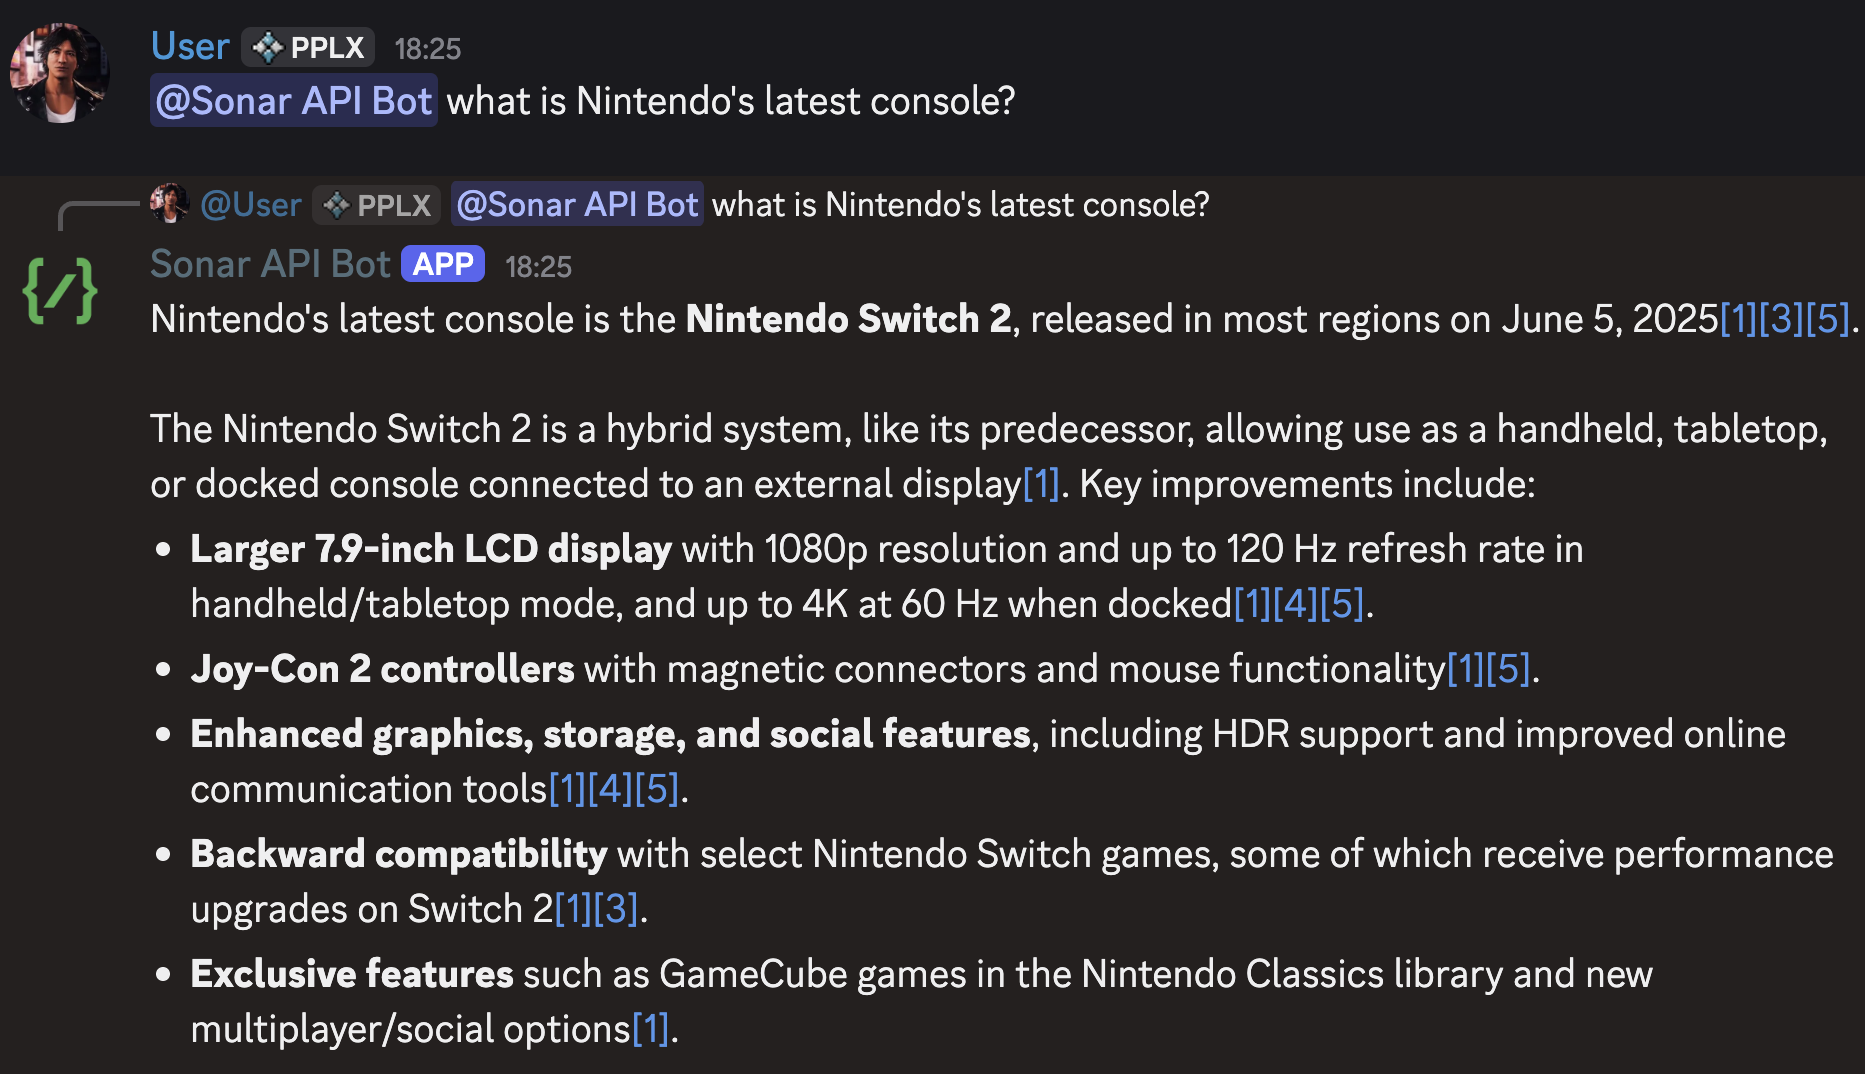Open citation [1] after multiplayer/social options
Viewport: 1865px width, 1074px height.
pyautogui.click(x=653, y=1028)
